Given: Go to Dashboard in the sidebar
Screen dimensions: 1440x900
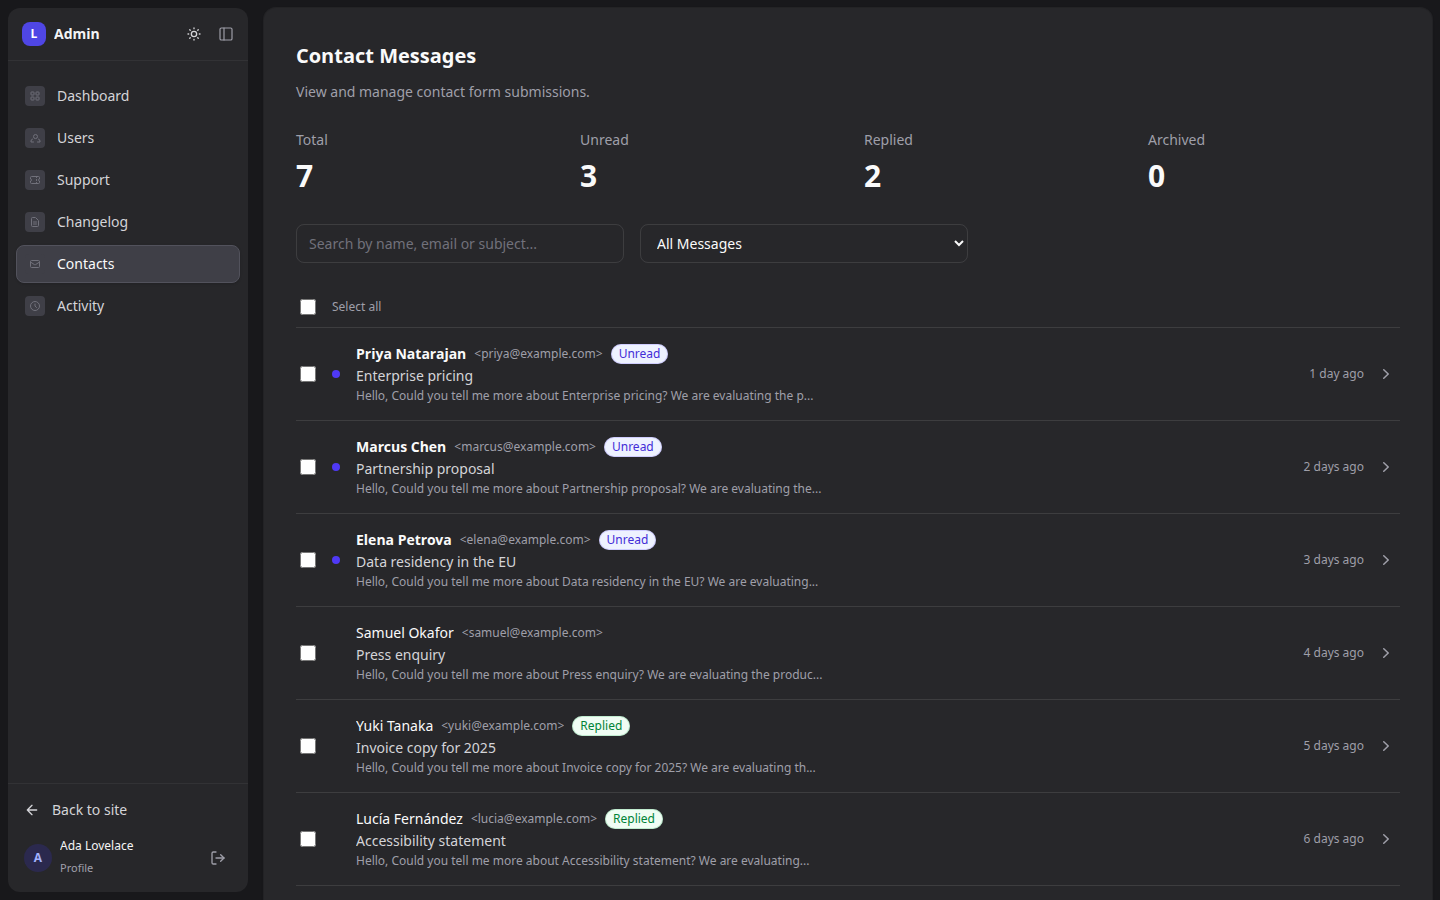Looking at the screenshot, I should (128, 96).
